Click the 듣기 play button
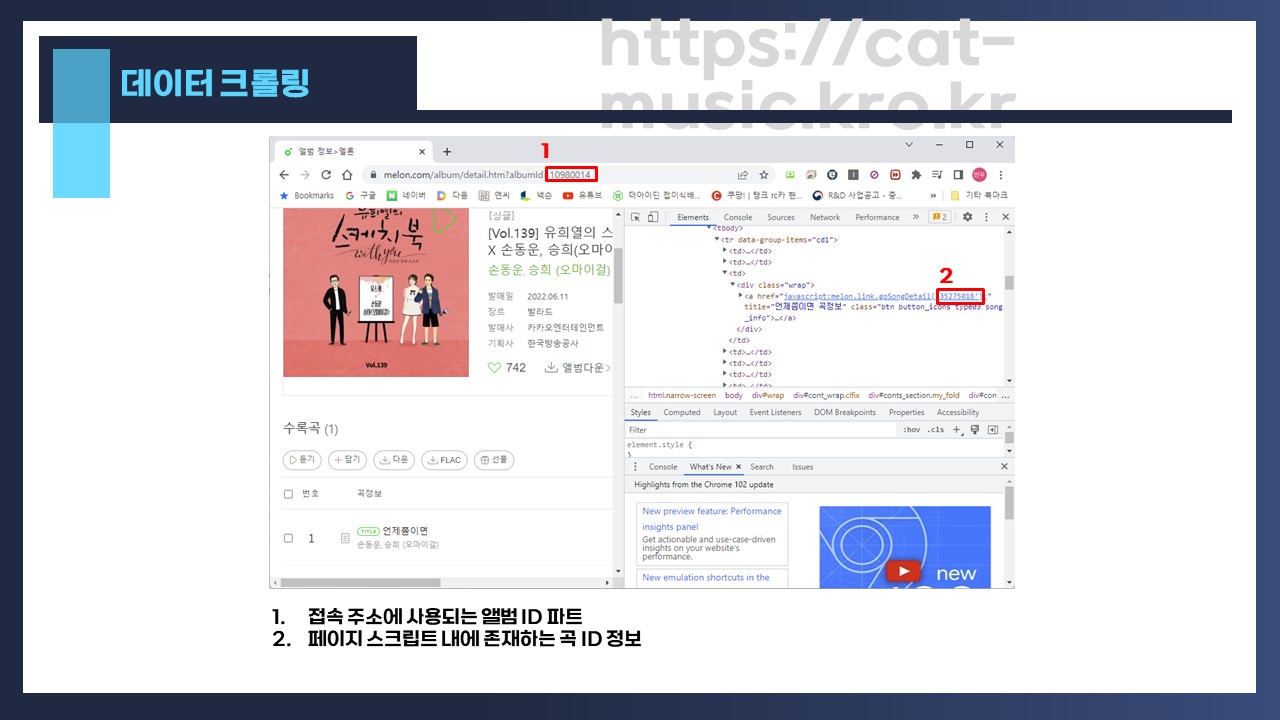Viewport: 1280px width, 720px height. (x=303, y=460)
